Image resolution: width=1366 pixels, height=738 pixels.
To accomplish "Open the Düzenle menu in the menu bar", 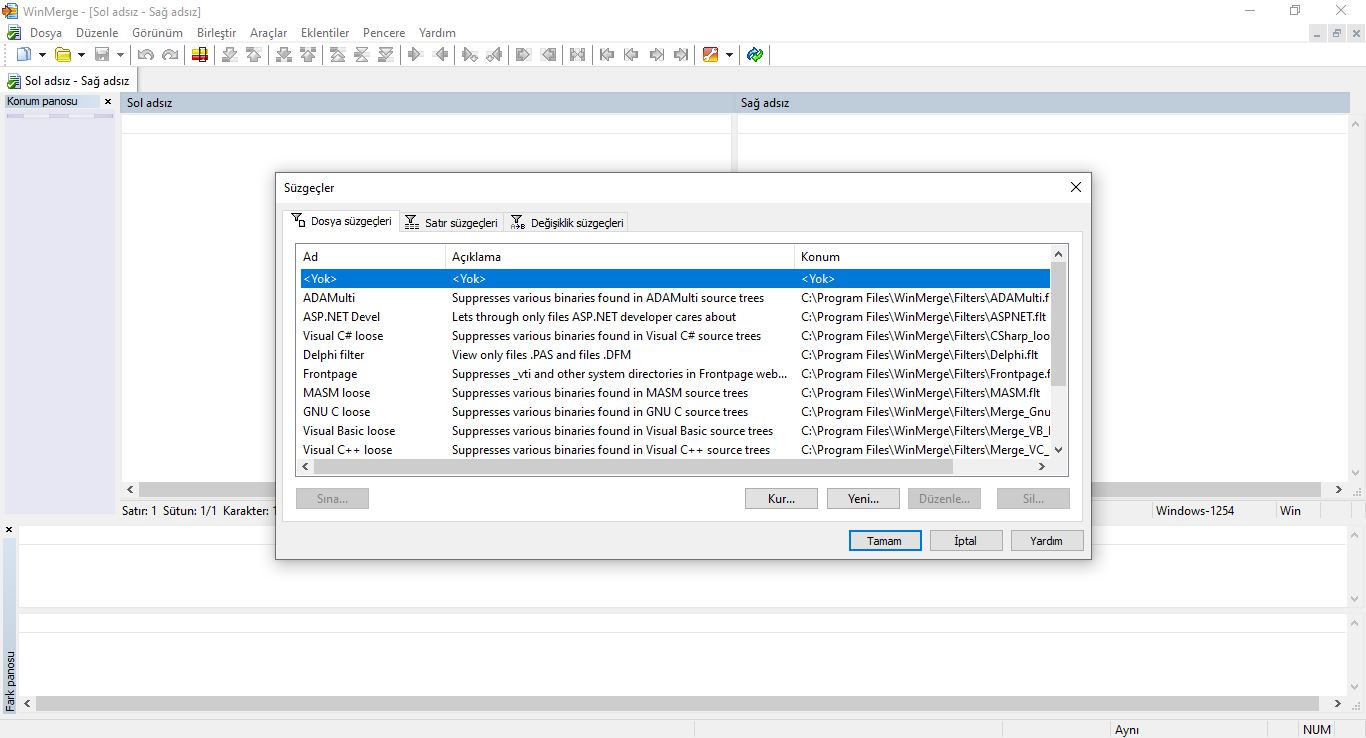I will point(97,33).
